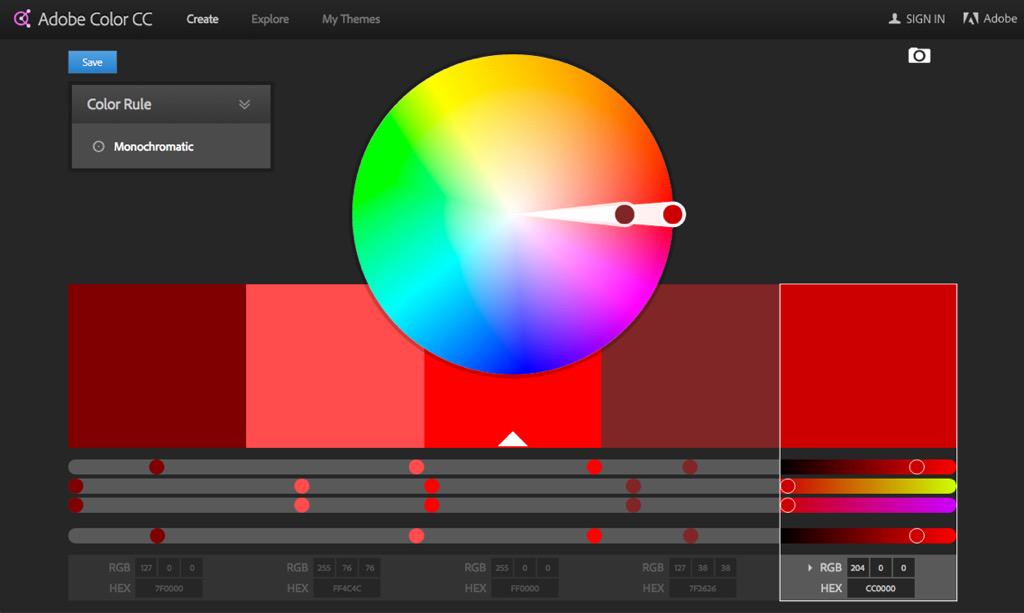Click the dark maroon handle on the color wheel
The height and width of the screenshot is (613, 1024).
(x=624, y=214)
